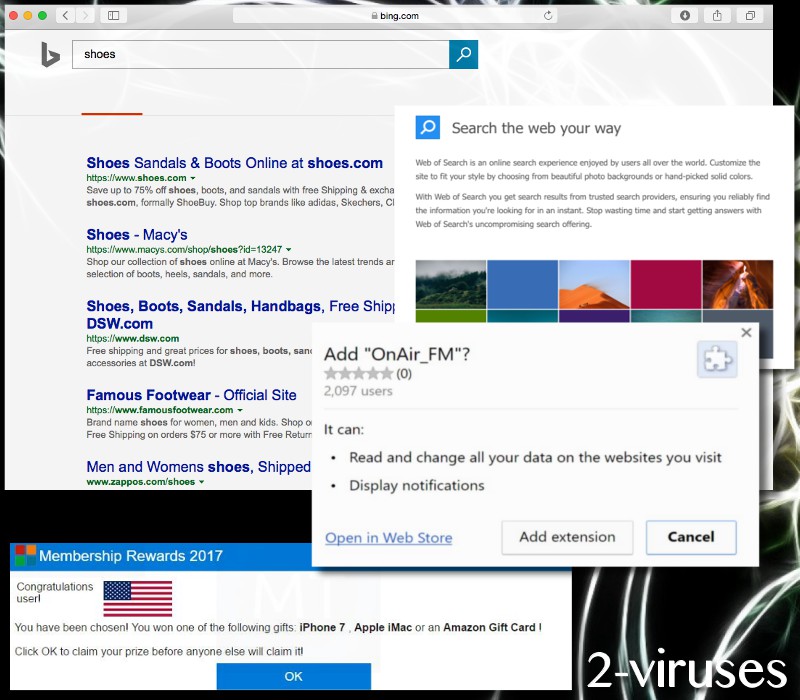This screenshot has width=800, height=700.
Task: Click the Web of Search magnifier icon
Action: click(428, 127)
